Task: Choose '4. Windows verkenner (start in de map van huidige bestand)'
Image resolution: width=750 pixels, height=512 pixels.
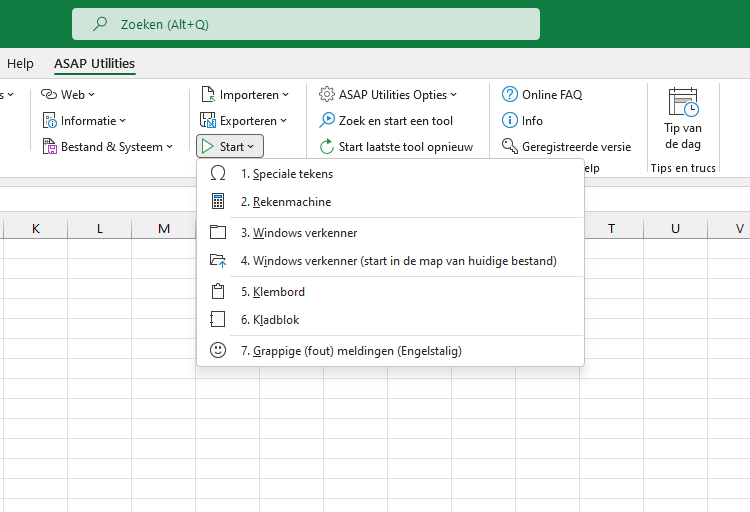Action: (x=390, y=261)
